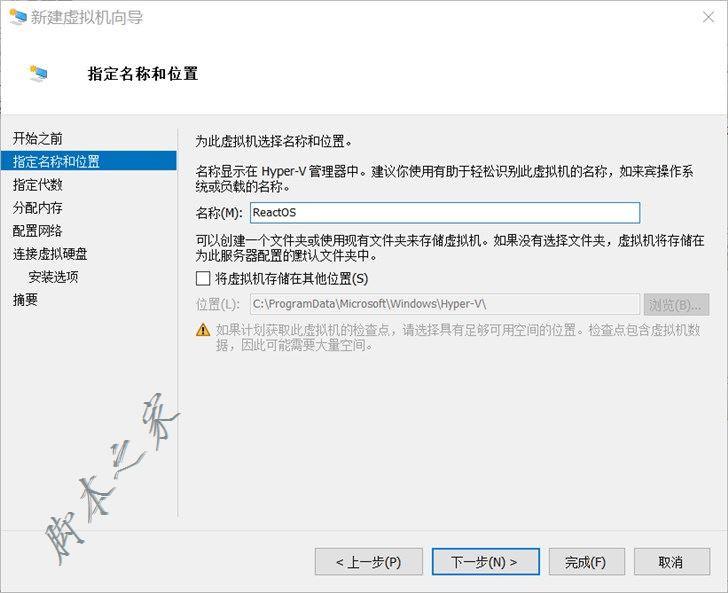Image resolution: width=728 pixels, height=593 pixels.
Task: Click the wizard icon in title bar
Action: tap(18, 17)
